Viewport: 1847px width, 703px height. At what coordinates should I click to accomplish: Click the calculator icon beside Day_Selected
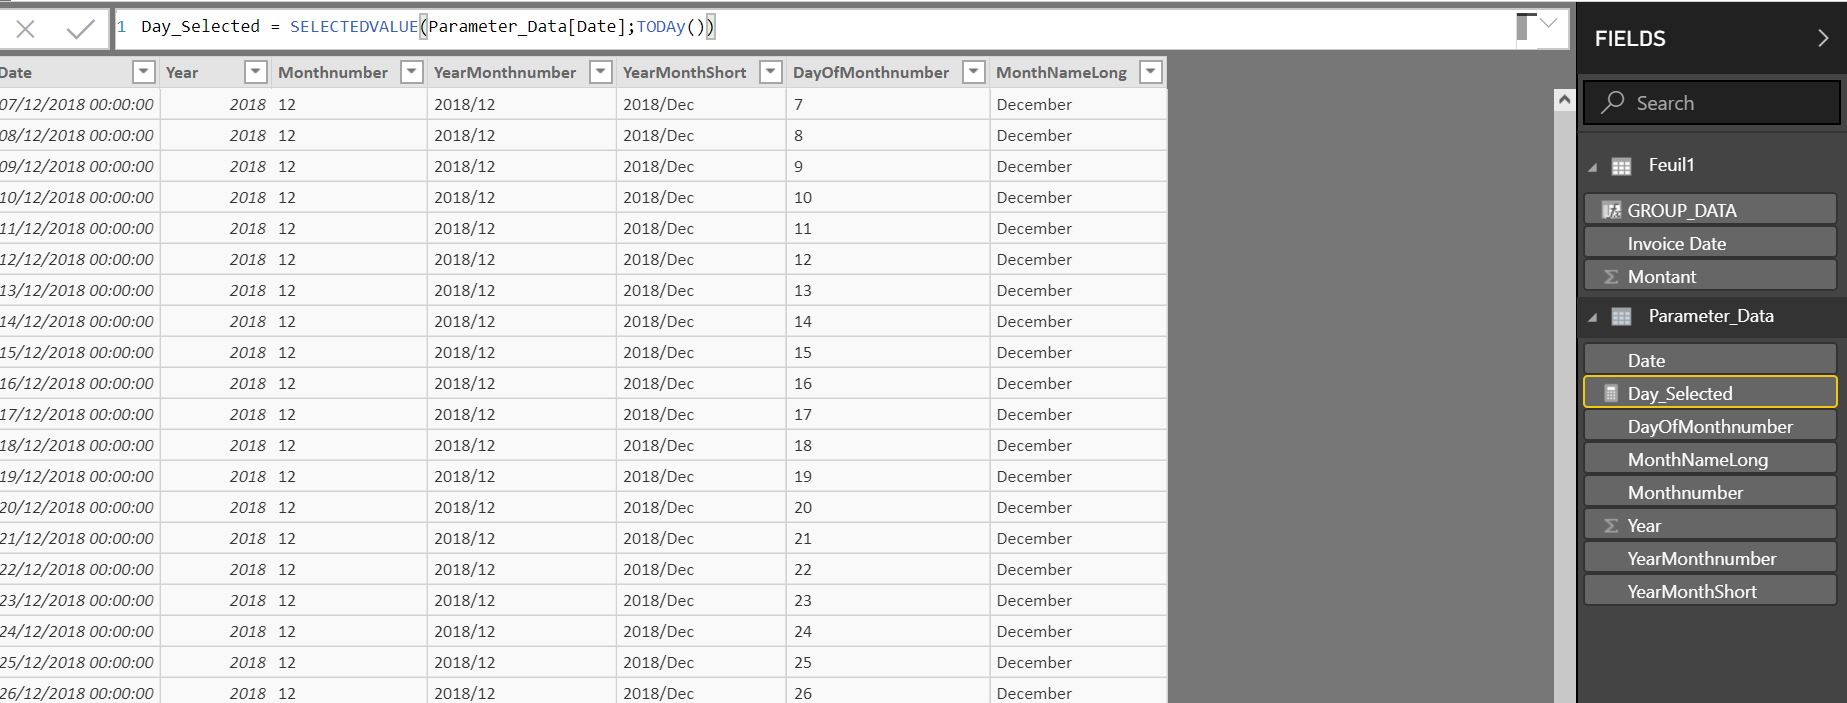pyautogui.click(x=1611, y=393)
